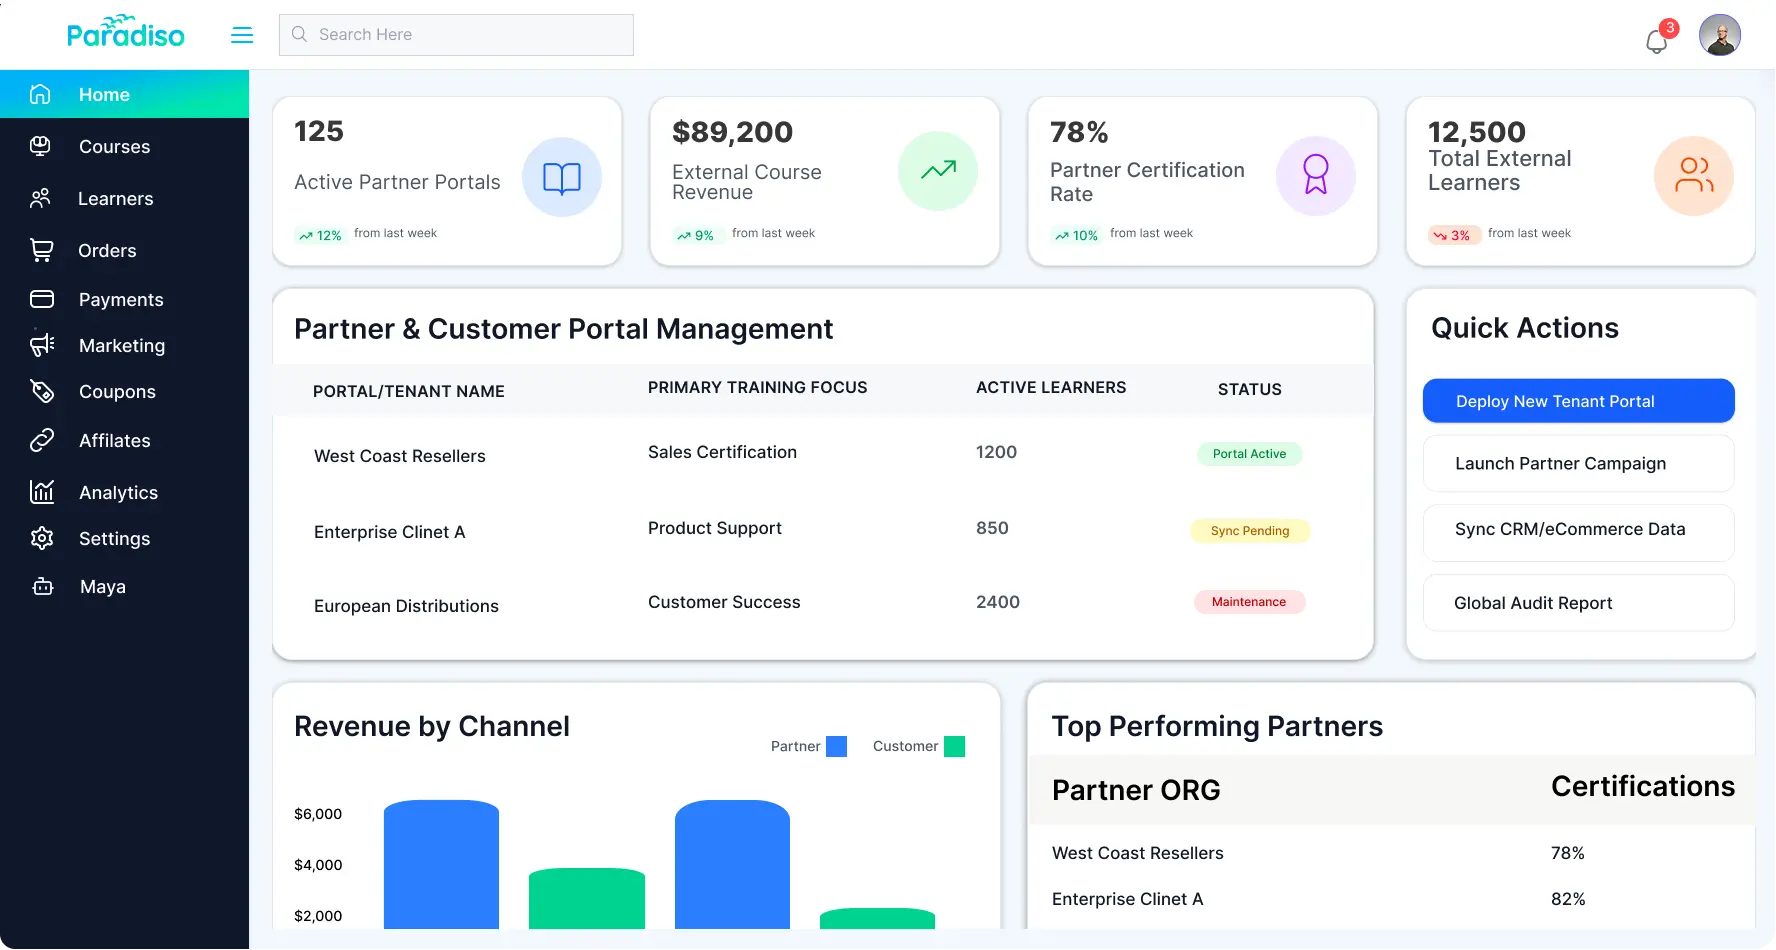Open the user profile avatar
Image resolution: width=1776 pixels, height=950 pixels.
1720,34
